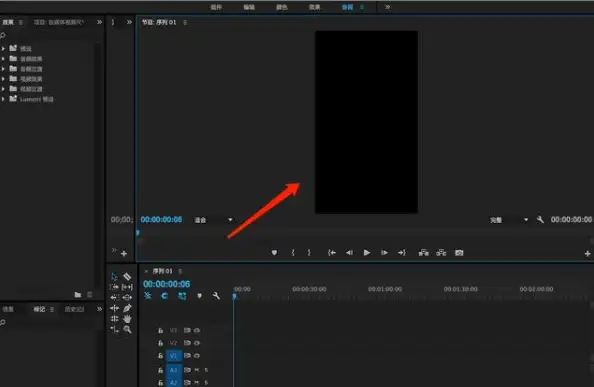This screenshot has width=594, height=387.
Task: Close the 序列 01 timeline tab
Action: [x=146, y=271]
